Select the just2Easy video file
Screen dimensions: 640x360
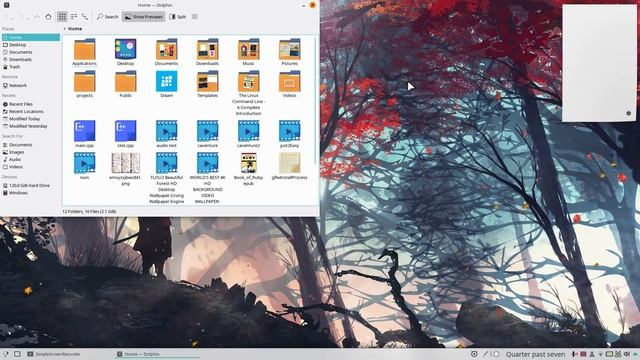coord(289,131)
